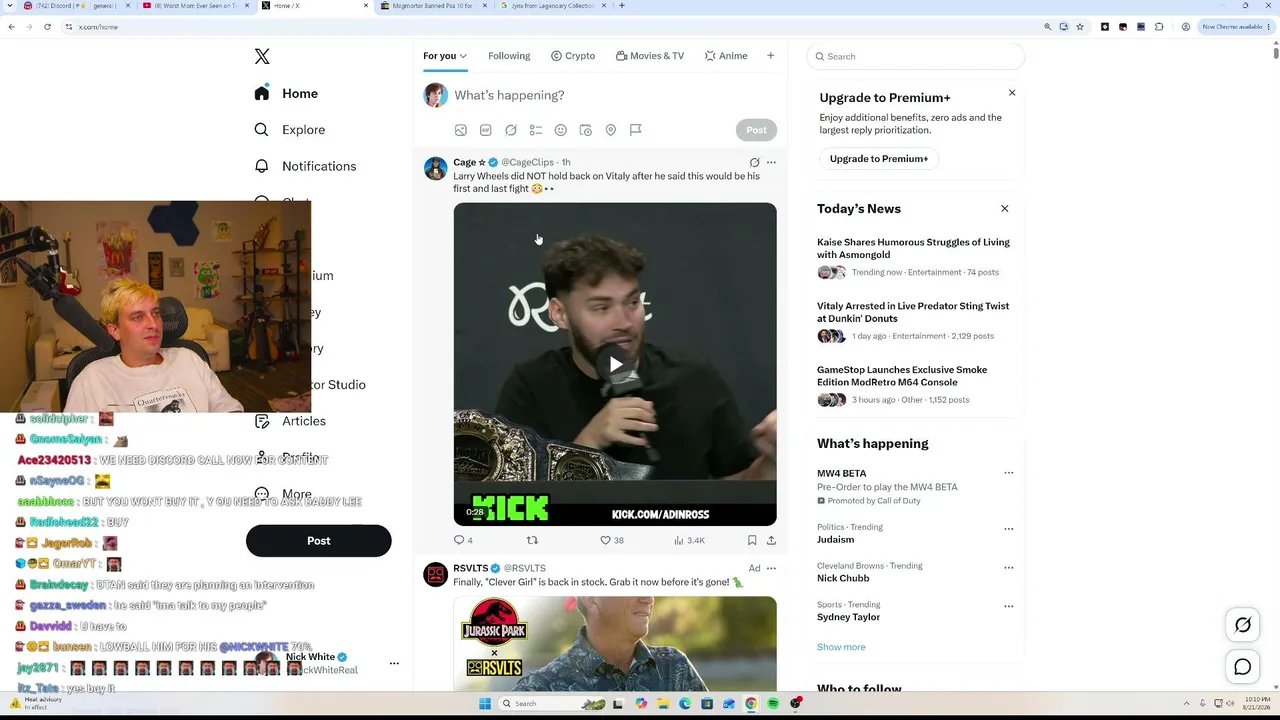The width and height of the screenshot is (1280, 720).
Task: Open options for the MW4 BETA trend
Action: [1008, 473]
